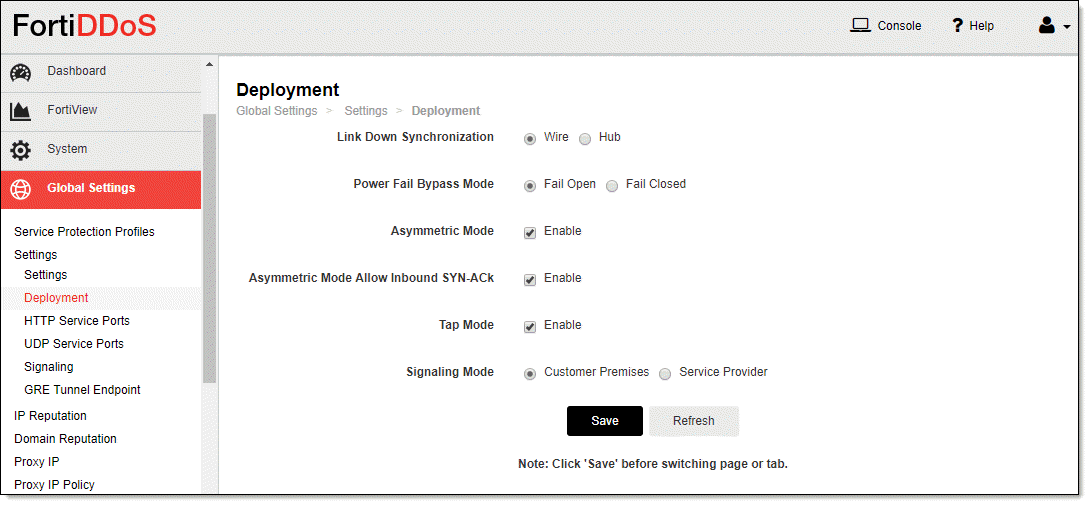Click the Global Settings globe icon

tap(21, 189)
